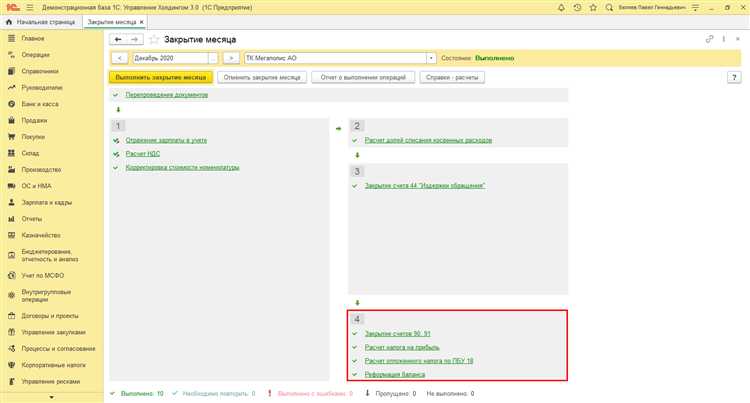Click Выполнить закрытие месяца button
Image resolution: width=750 pixels, height=403 pixels.
click(x=161, y=77)
